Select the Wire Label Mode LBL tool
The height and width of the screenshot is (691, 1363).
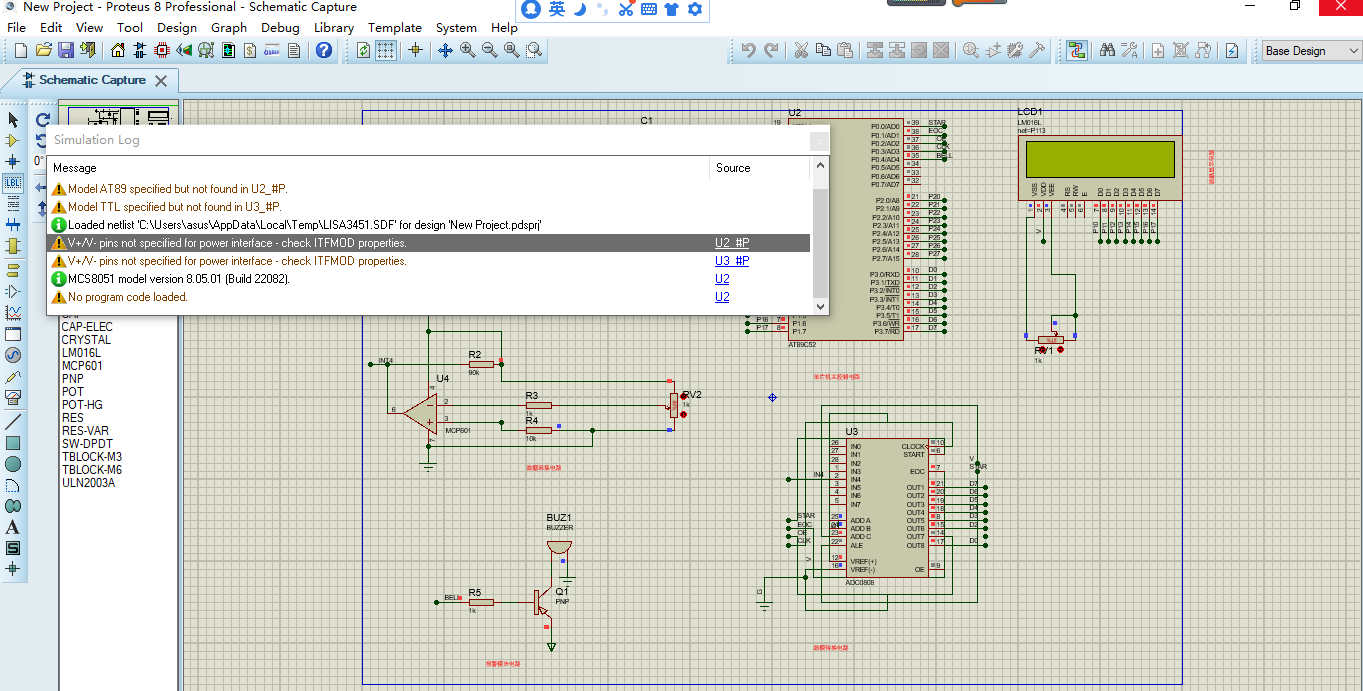click(13, 182)
